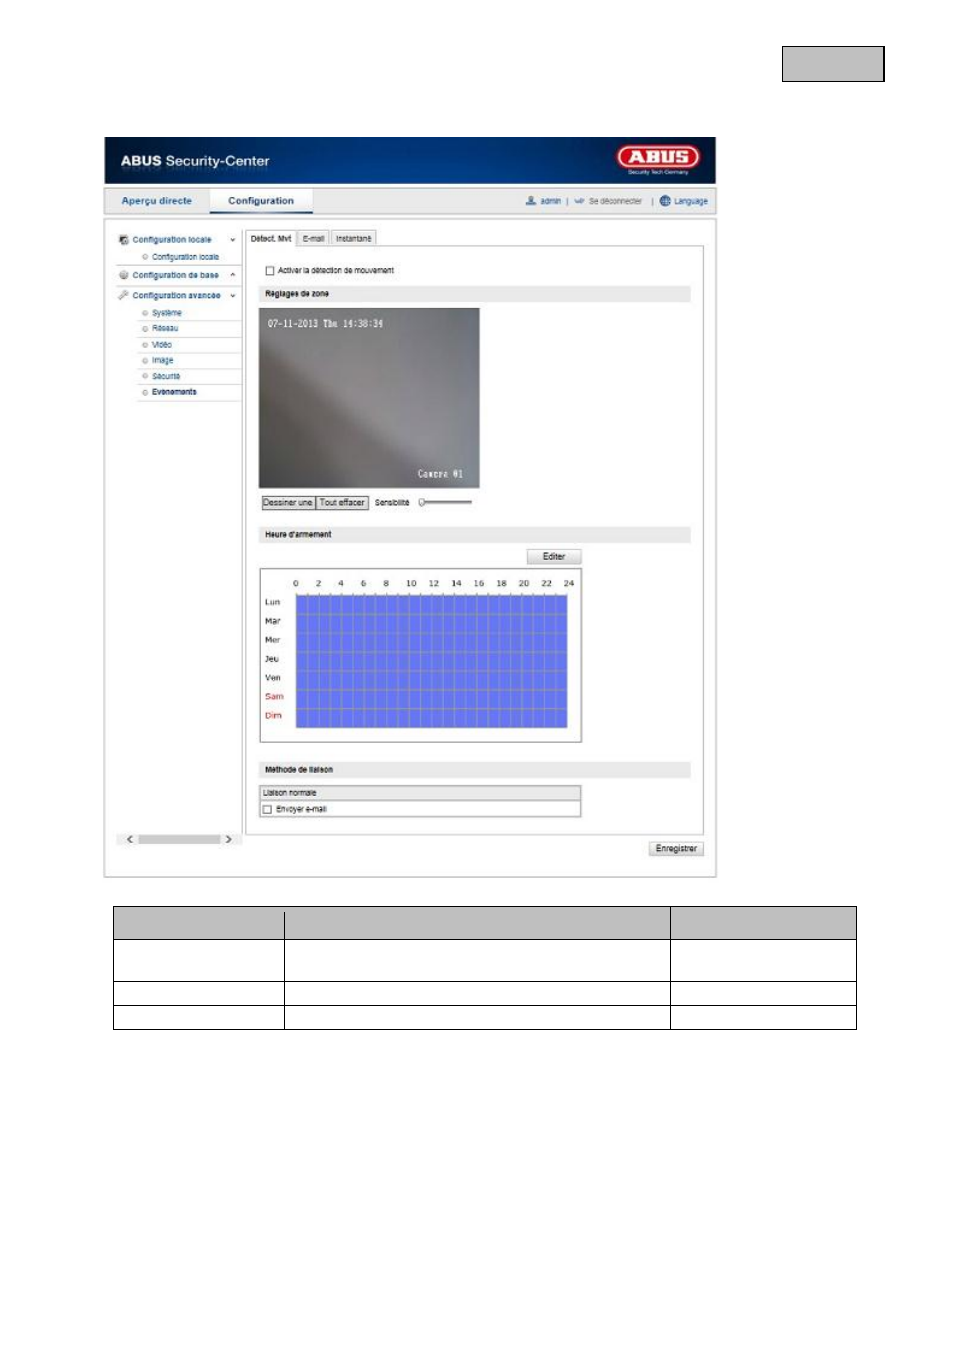The image size is (954, 1350).
Task: Click the Dim row label in schedule
Action: tap(273, 716)
